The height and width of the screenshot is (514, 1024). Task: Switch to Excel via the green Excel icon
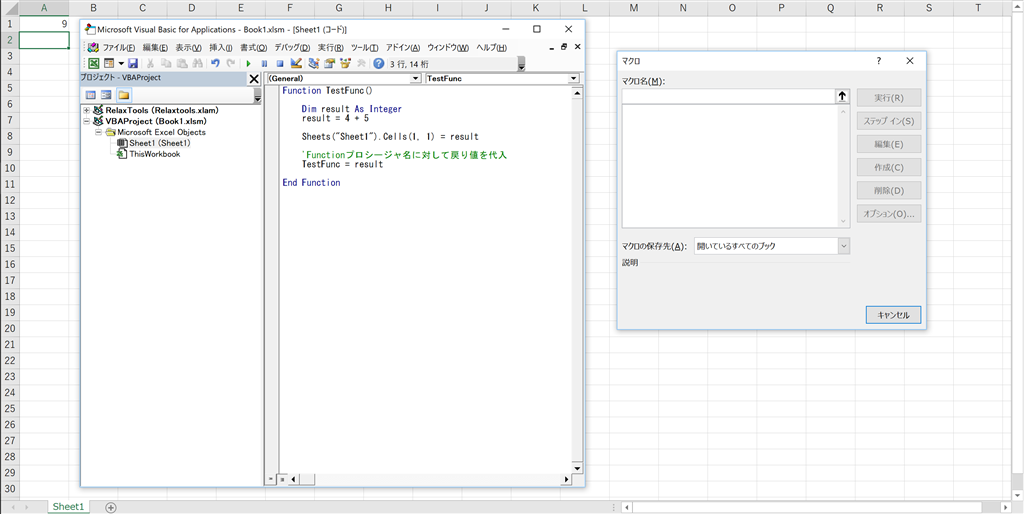(x=93, y=63)
